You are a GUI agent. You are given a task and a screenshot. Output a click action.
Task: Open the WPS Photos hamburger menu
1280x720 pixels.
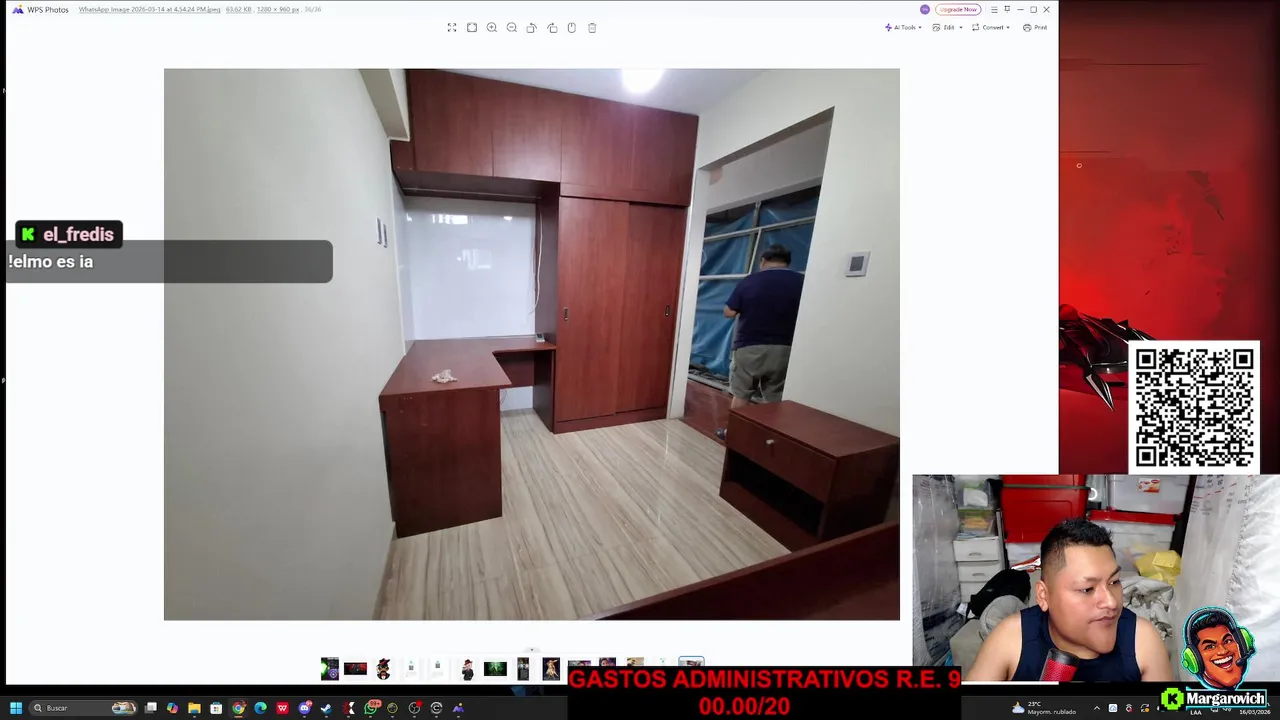pos(994,9)
